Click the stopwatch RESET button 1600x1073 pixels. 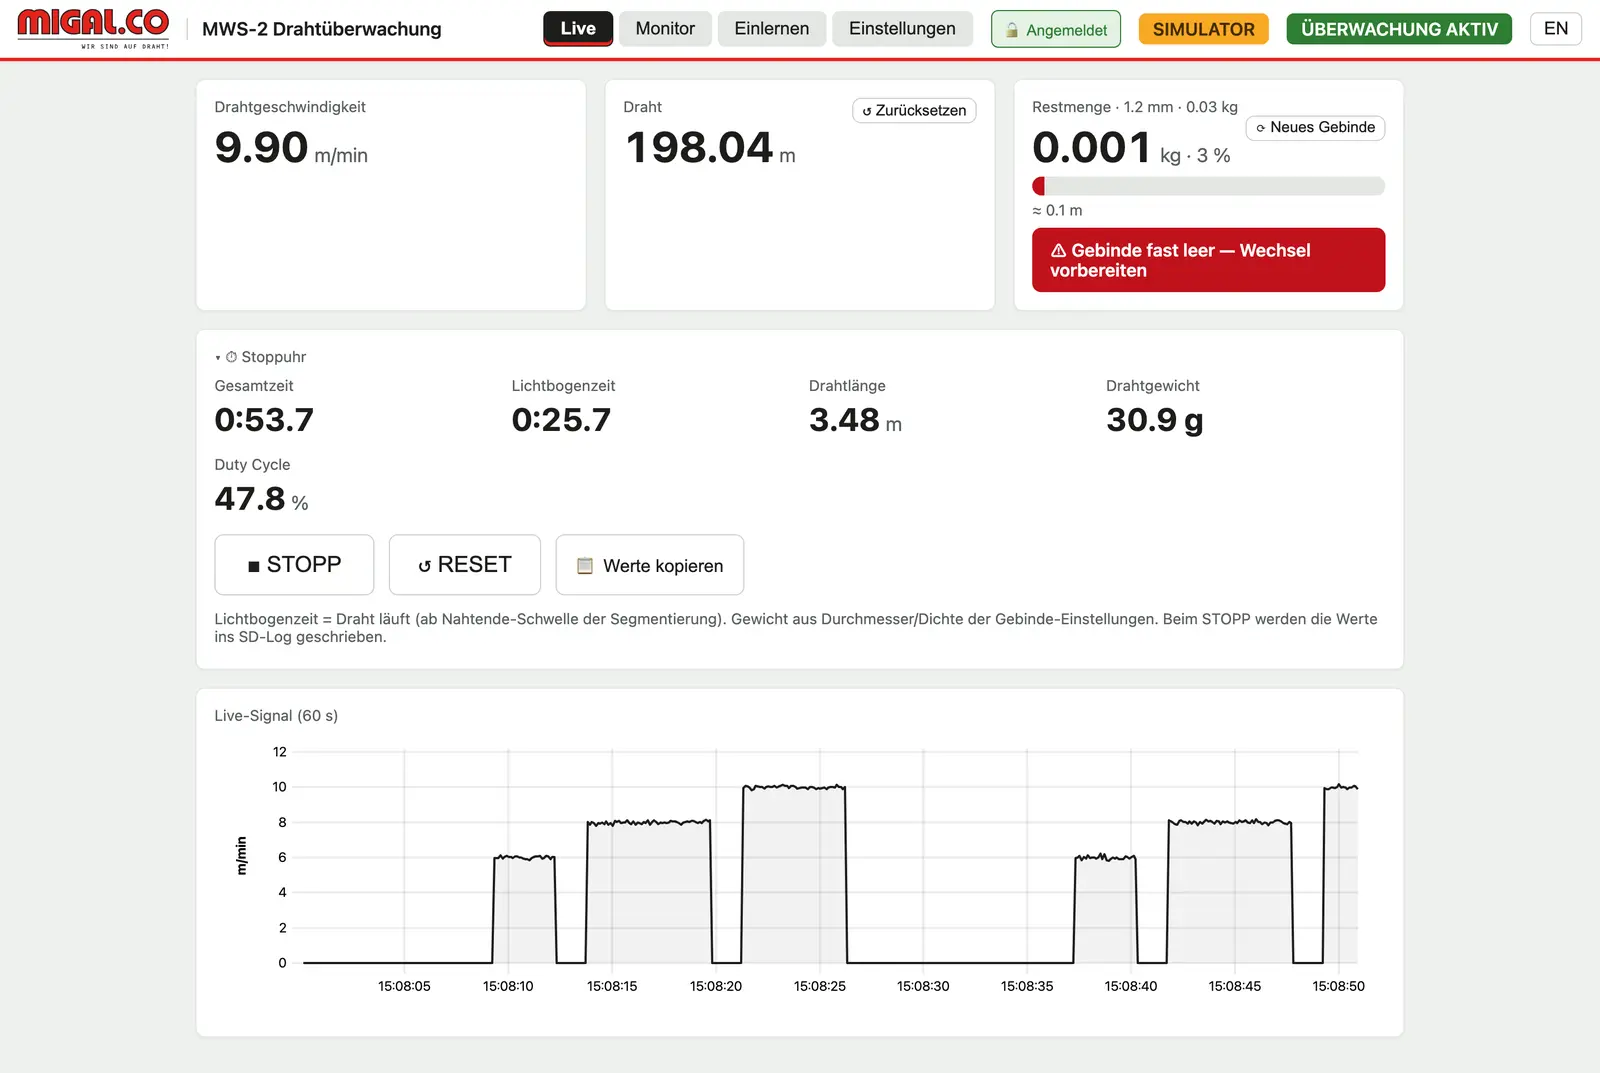coord(465,565)
